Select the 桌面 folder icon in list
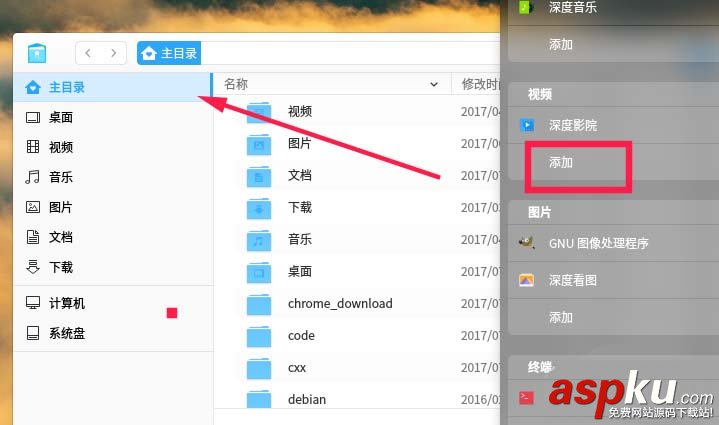This screenshot has height=425, width=719. pyautogui.click(x=259, y=272)
